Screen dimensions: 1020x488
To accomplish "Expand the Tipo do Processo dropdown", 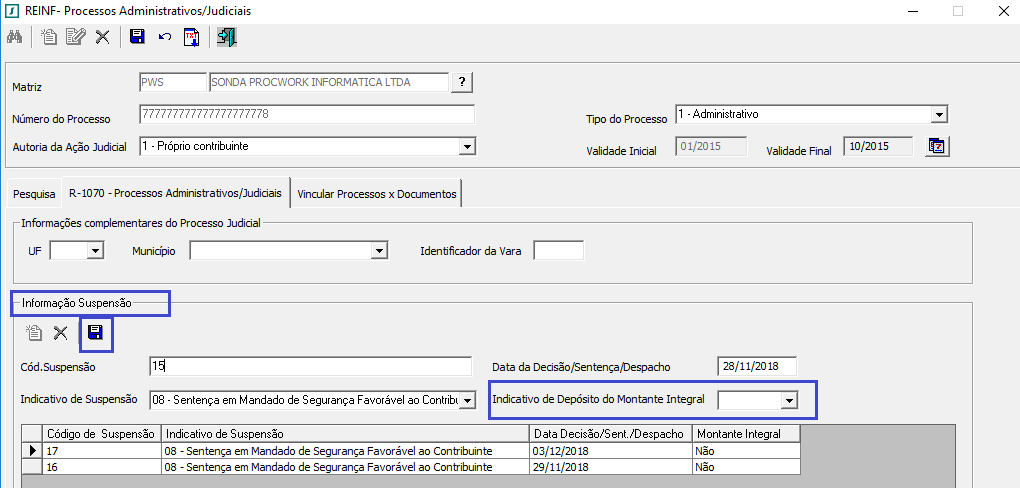I will (938, 115).
